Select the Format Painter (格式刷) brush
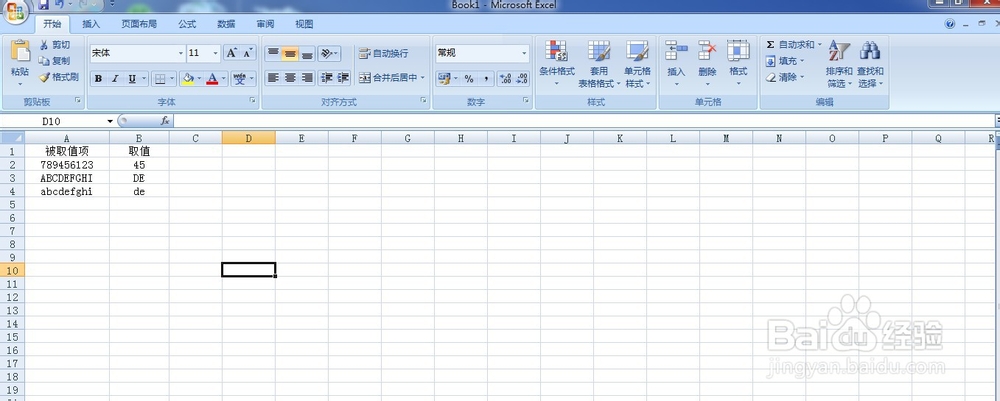This screenshot has height=401, width=1000. (58, 77)
